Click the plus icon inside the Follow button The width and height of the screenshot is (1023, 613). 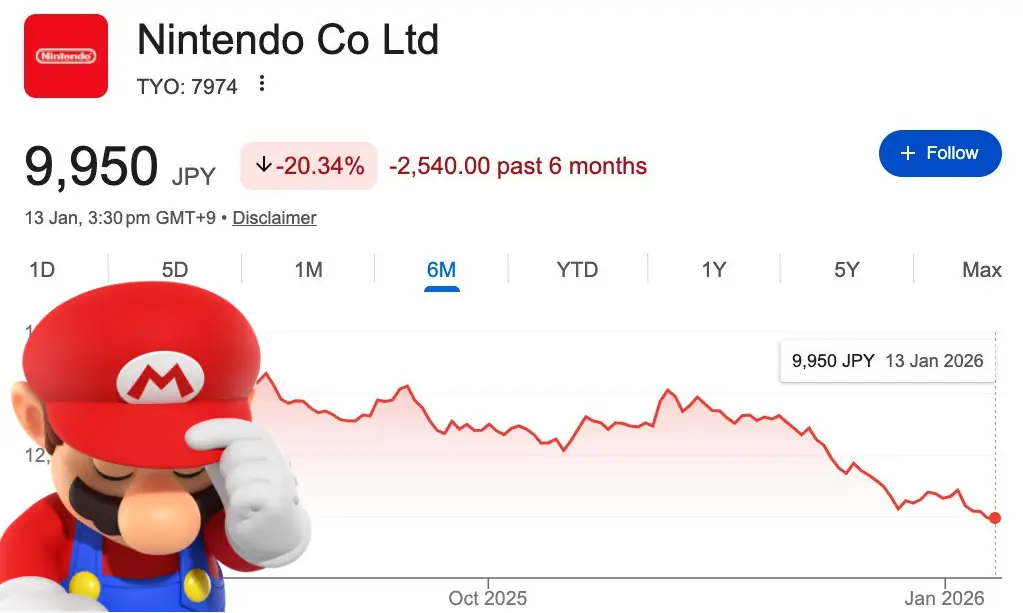point(908,153)
